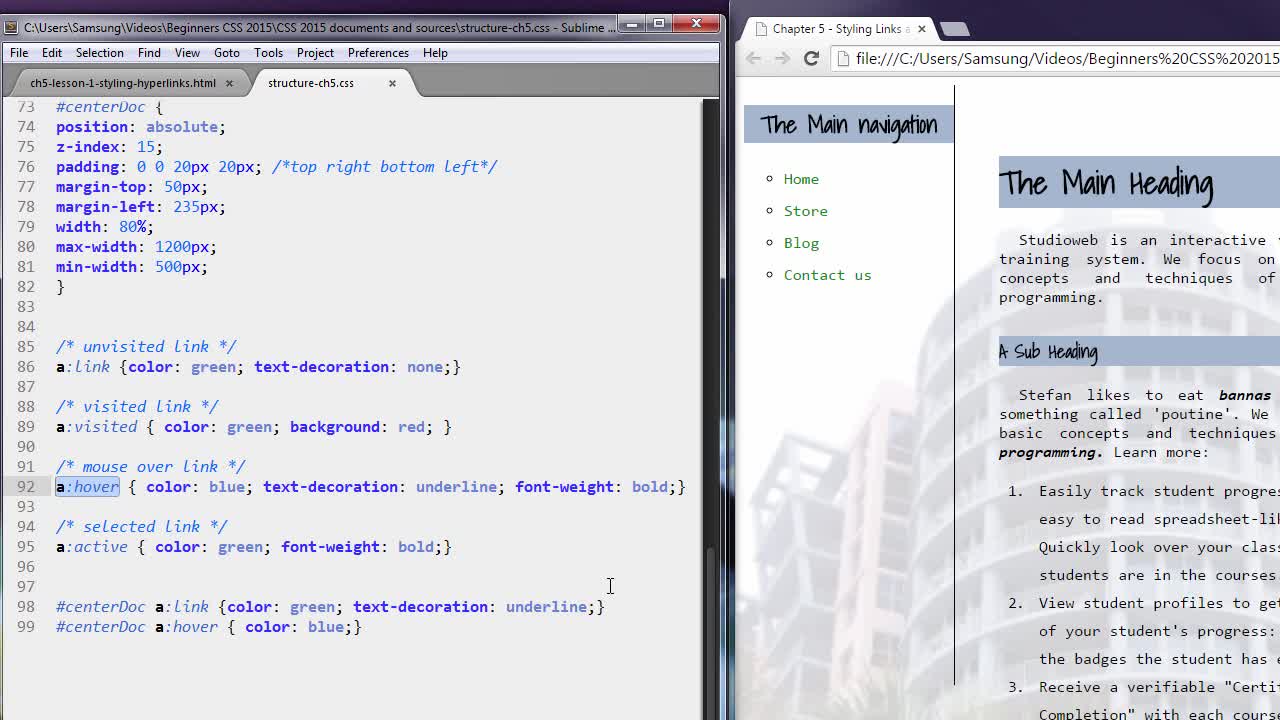1280x720 pixels.
Task: Close the structure-ch5.css tab
Action: (392, 83)
